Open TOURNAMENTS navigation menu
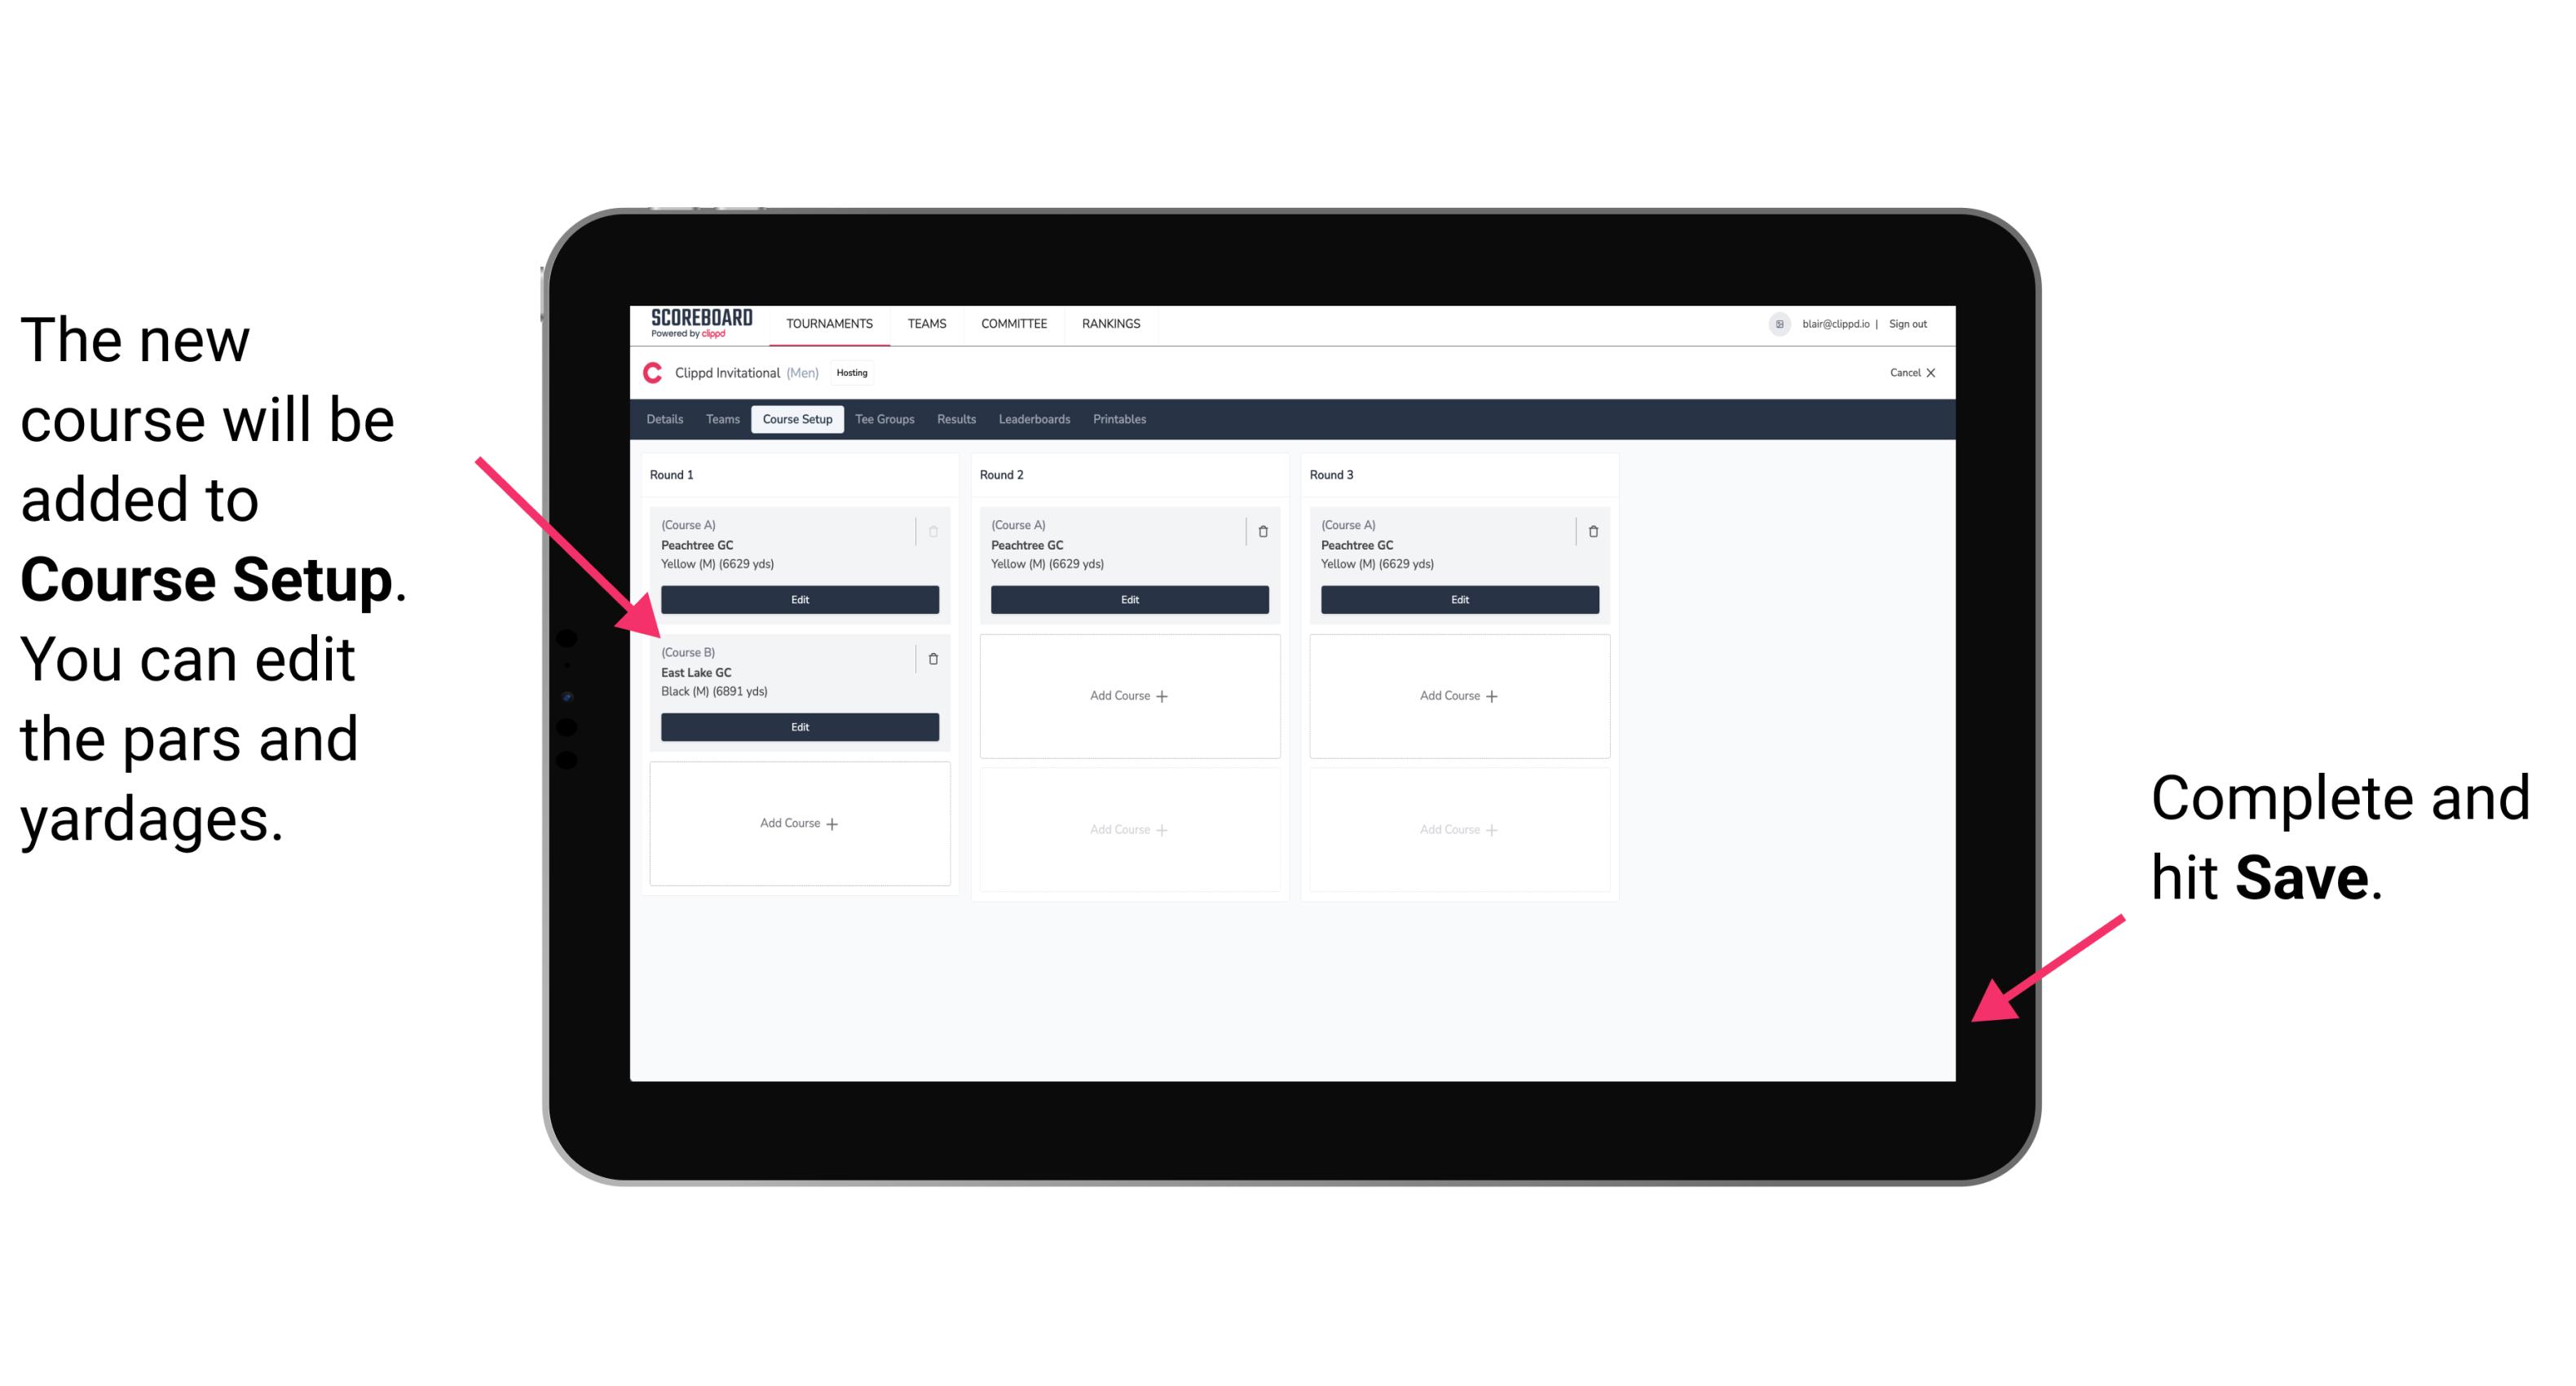 (832, 324)
